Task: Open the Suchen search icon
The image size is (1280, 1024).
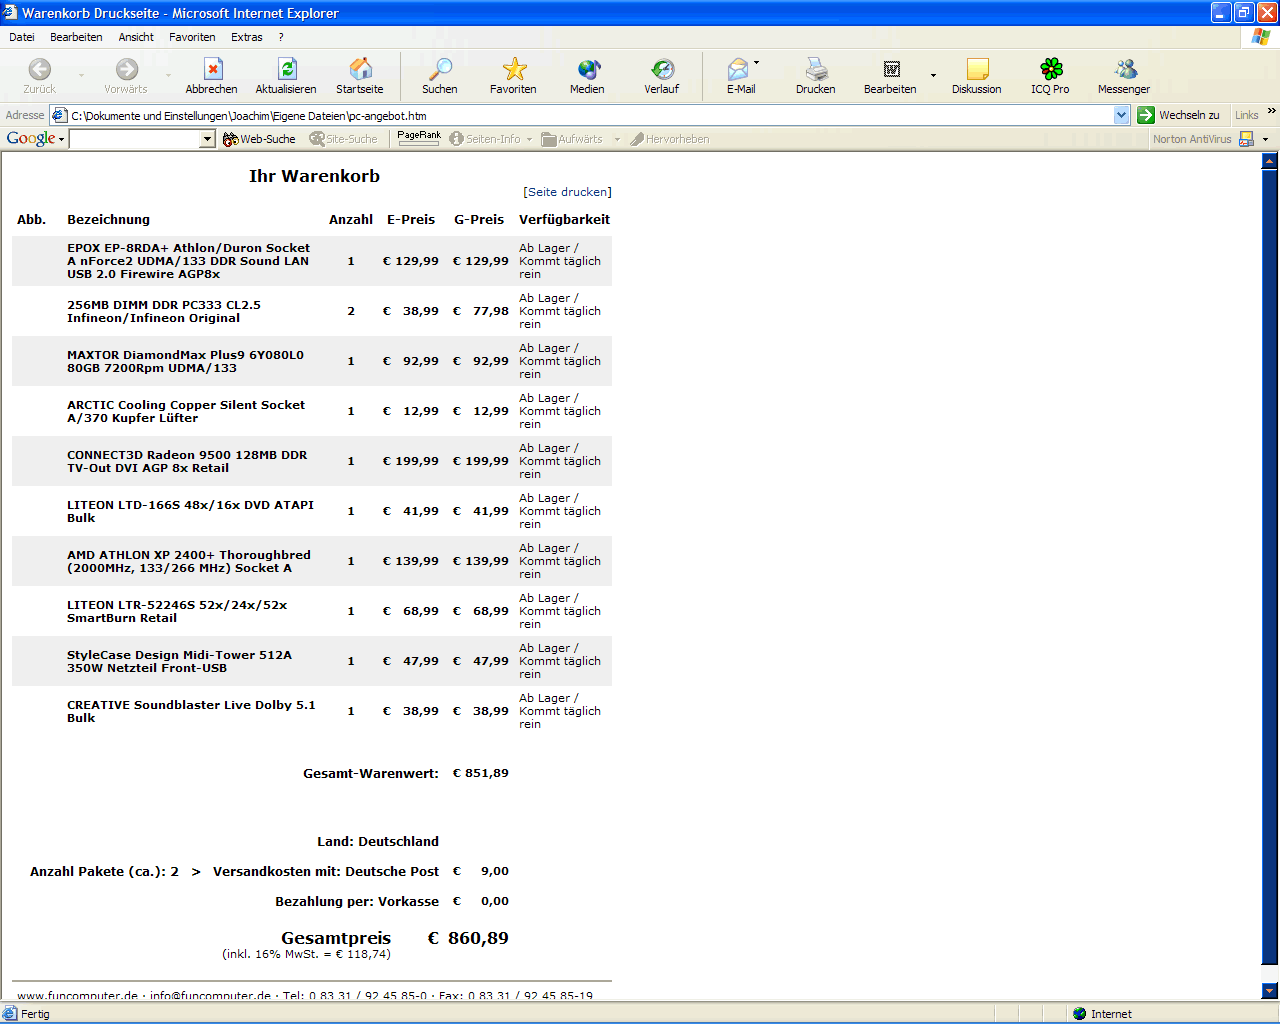Action: point(440,69)
